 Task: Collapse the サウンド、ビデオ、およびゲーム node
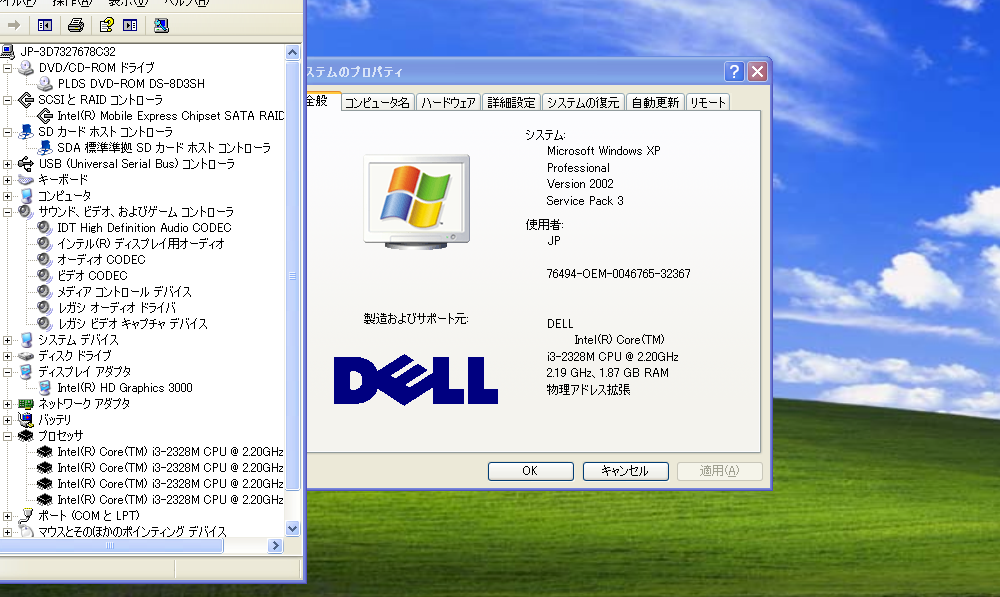click(8, 212)
